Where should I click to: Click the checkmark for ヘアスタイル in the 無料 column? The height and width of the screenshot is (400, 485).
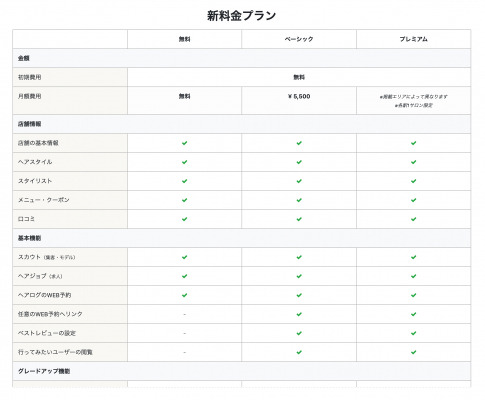[x=184, y=162]
